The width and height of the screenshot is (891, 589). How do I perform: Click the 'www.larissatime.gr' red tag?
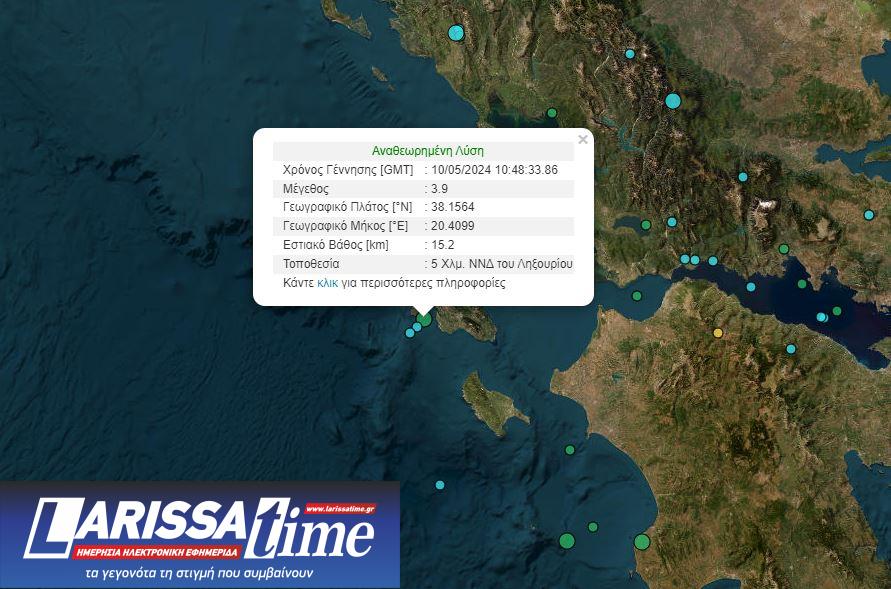(x=340, y=509)
